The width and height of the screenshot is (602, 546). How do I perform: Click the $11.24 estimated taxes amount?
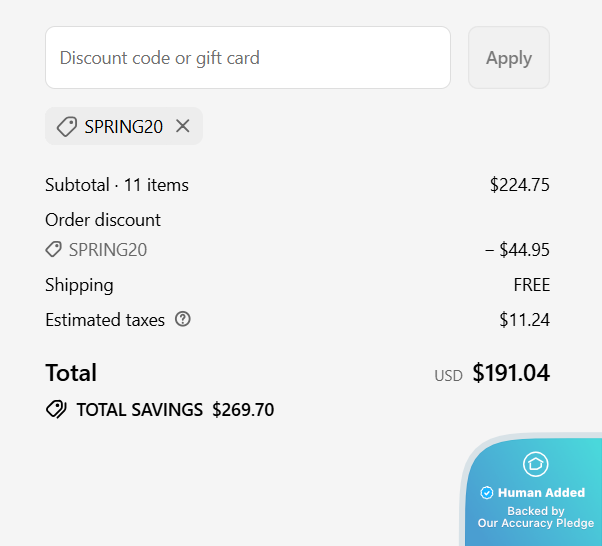(x=524, y=320)
